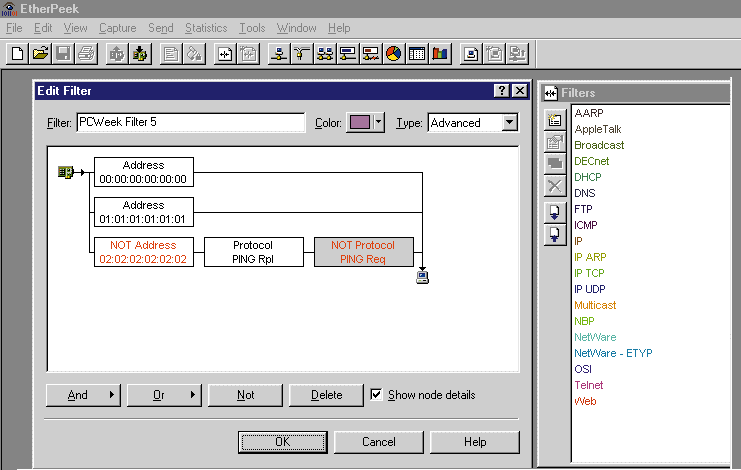Click the blue network monitor toolbar icon
This screenshot has width=741, height=470.
point(348,53)
